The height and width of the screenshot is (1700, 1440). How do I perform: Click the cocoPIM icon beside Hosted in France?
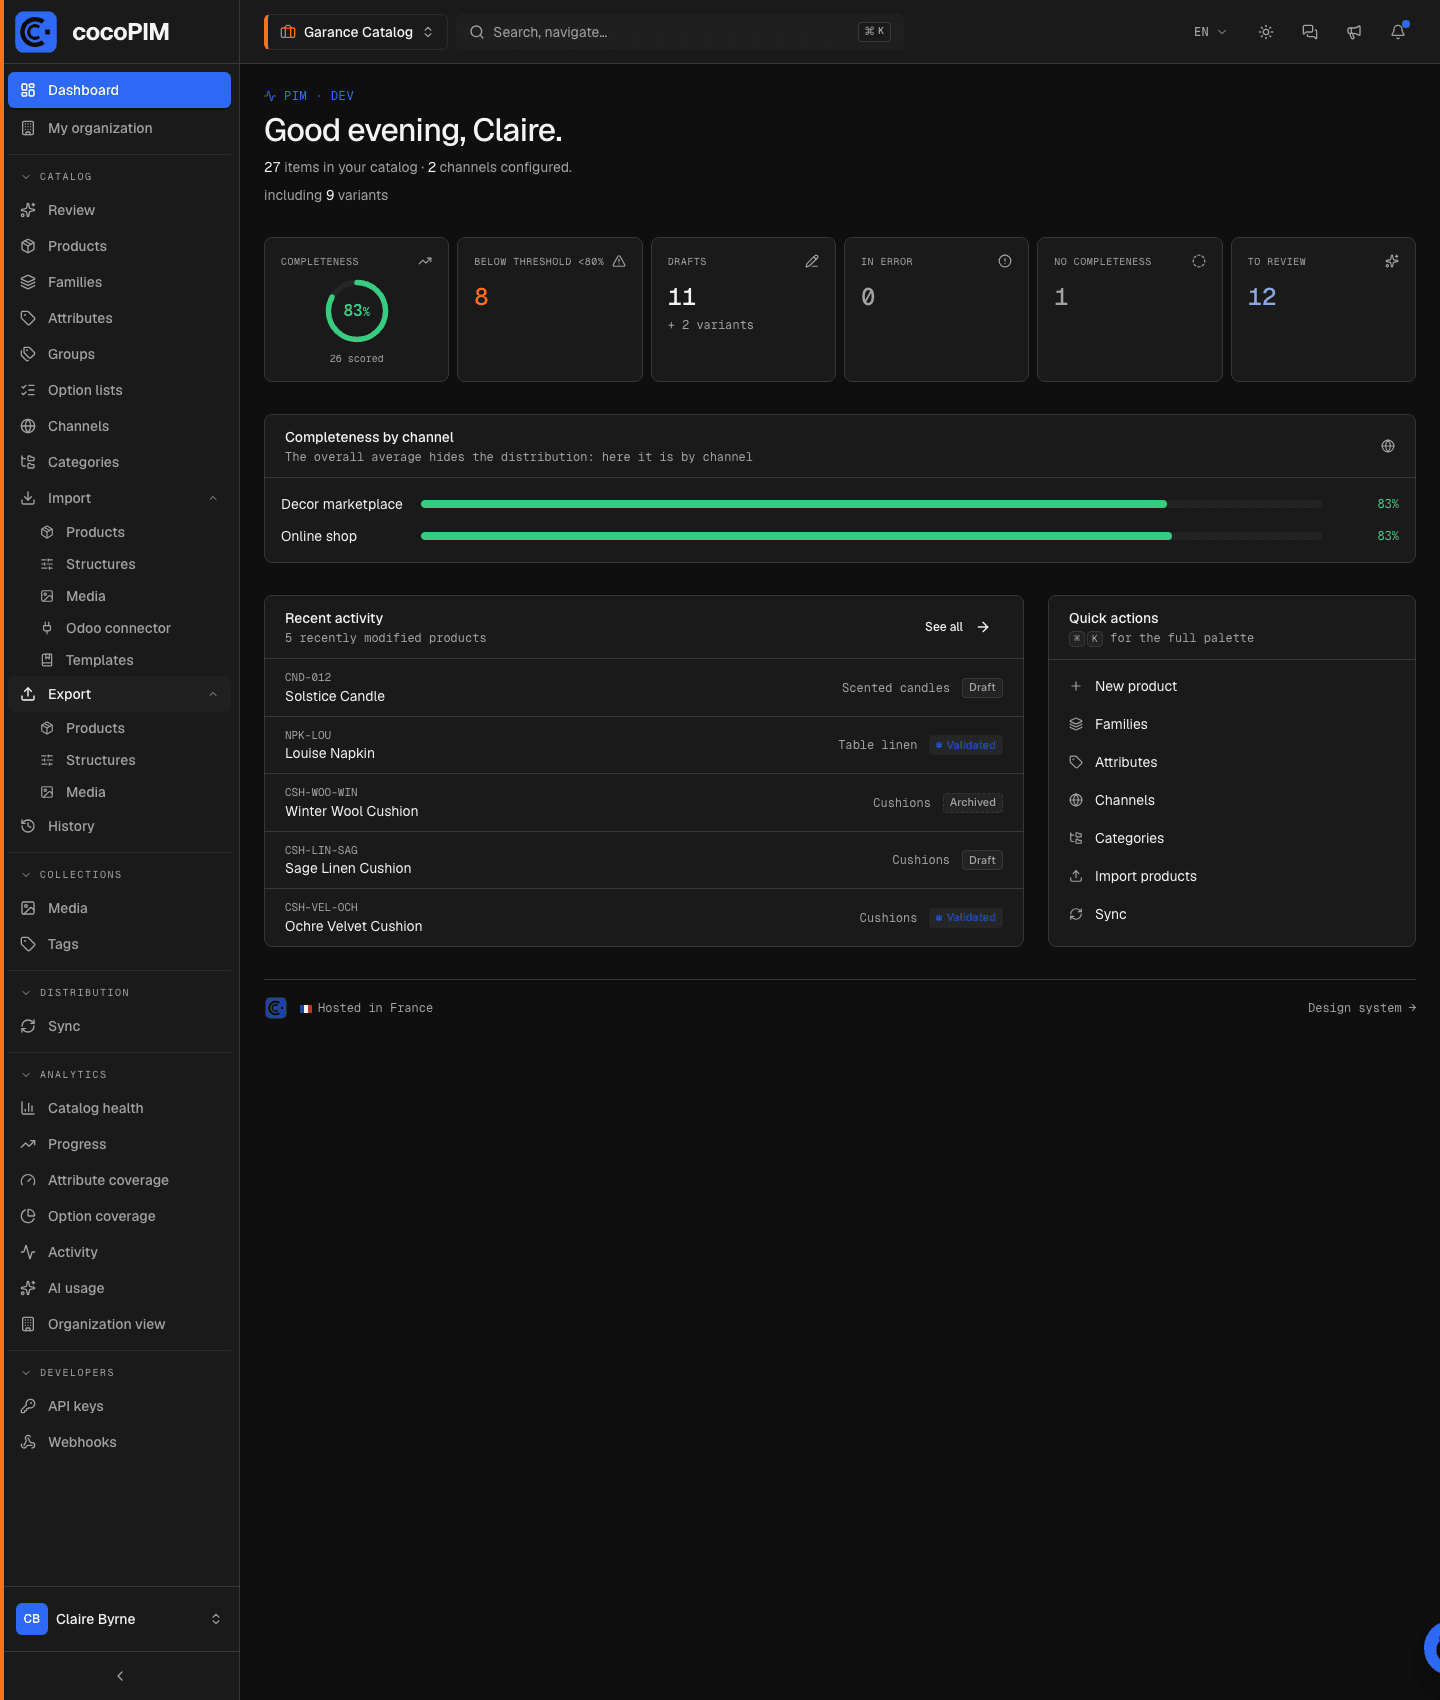(x=276, y=1008)
